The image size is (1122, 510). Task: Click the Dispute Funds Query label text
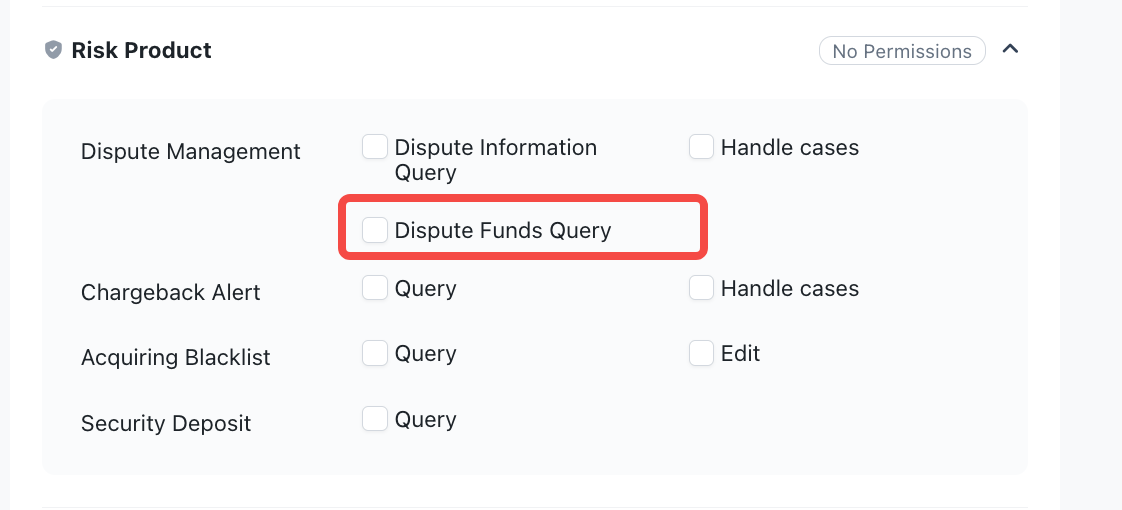503,230
